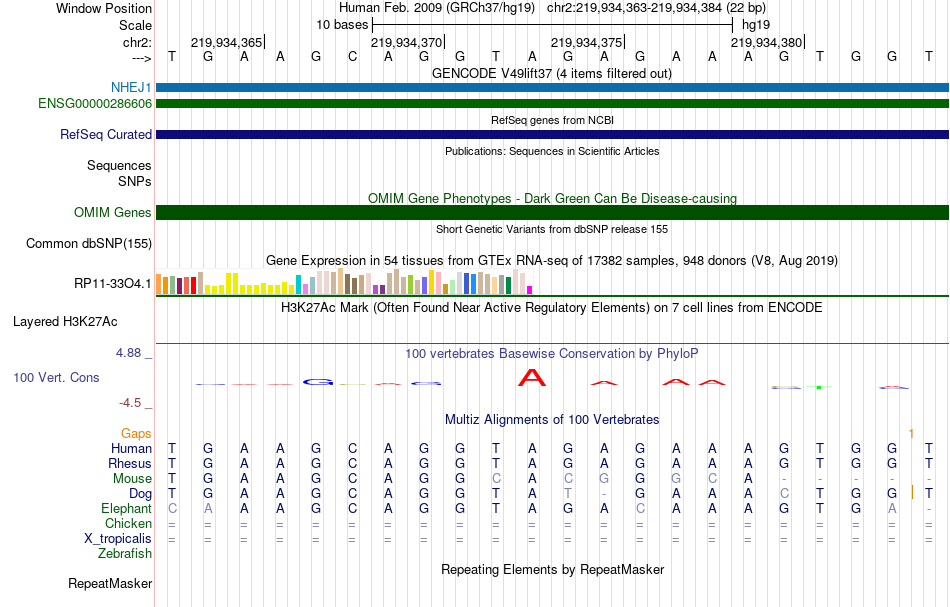Open Repeating Elements by RepeatMasker title
The height and width of the screenshot is (607, 950).
(553, 570)
